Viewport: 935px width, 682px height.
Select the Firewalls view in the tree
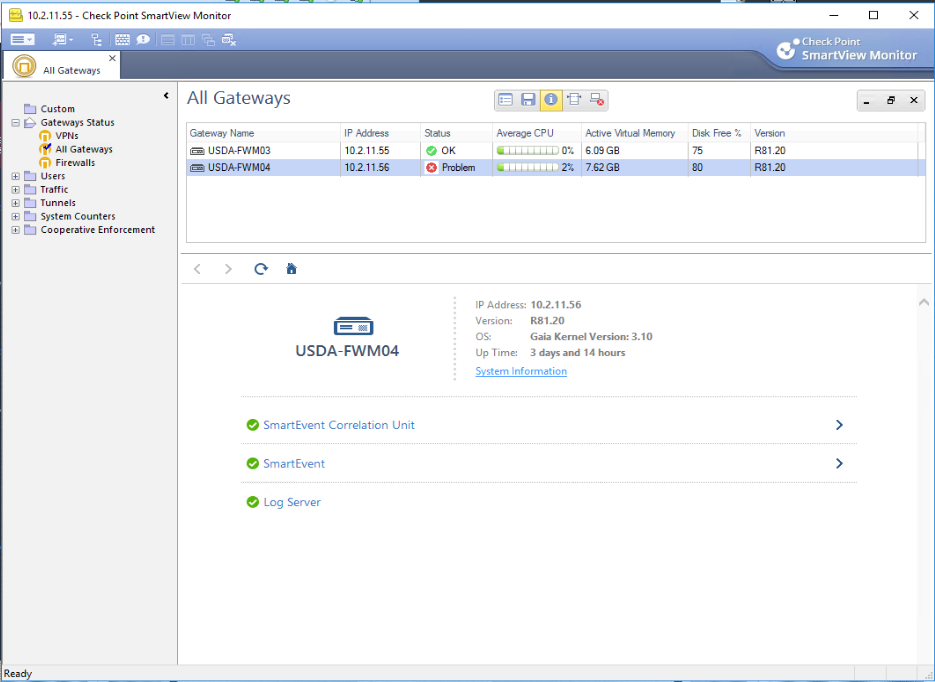[75, 163]
